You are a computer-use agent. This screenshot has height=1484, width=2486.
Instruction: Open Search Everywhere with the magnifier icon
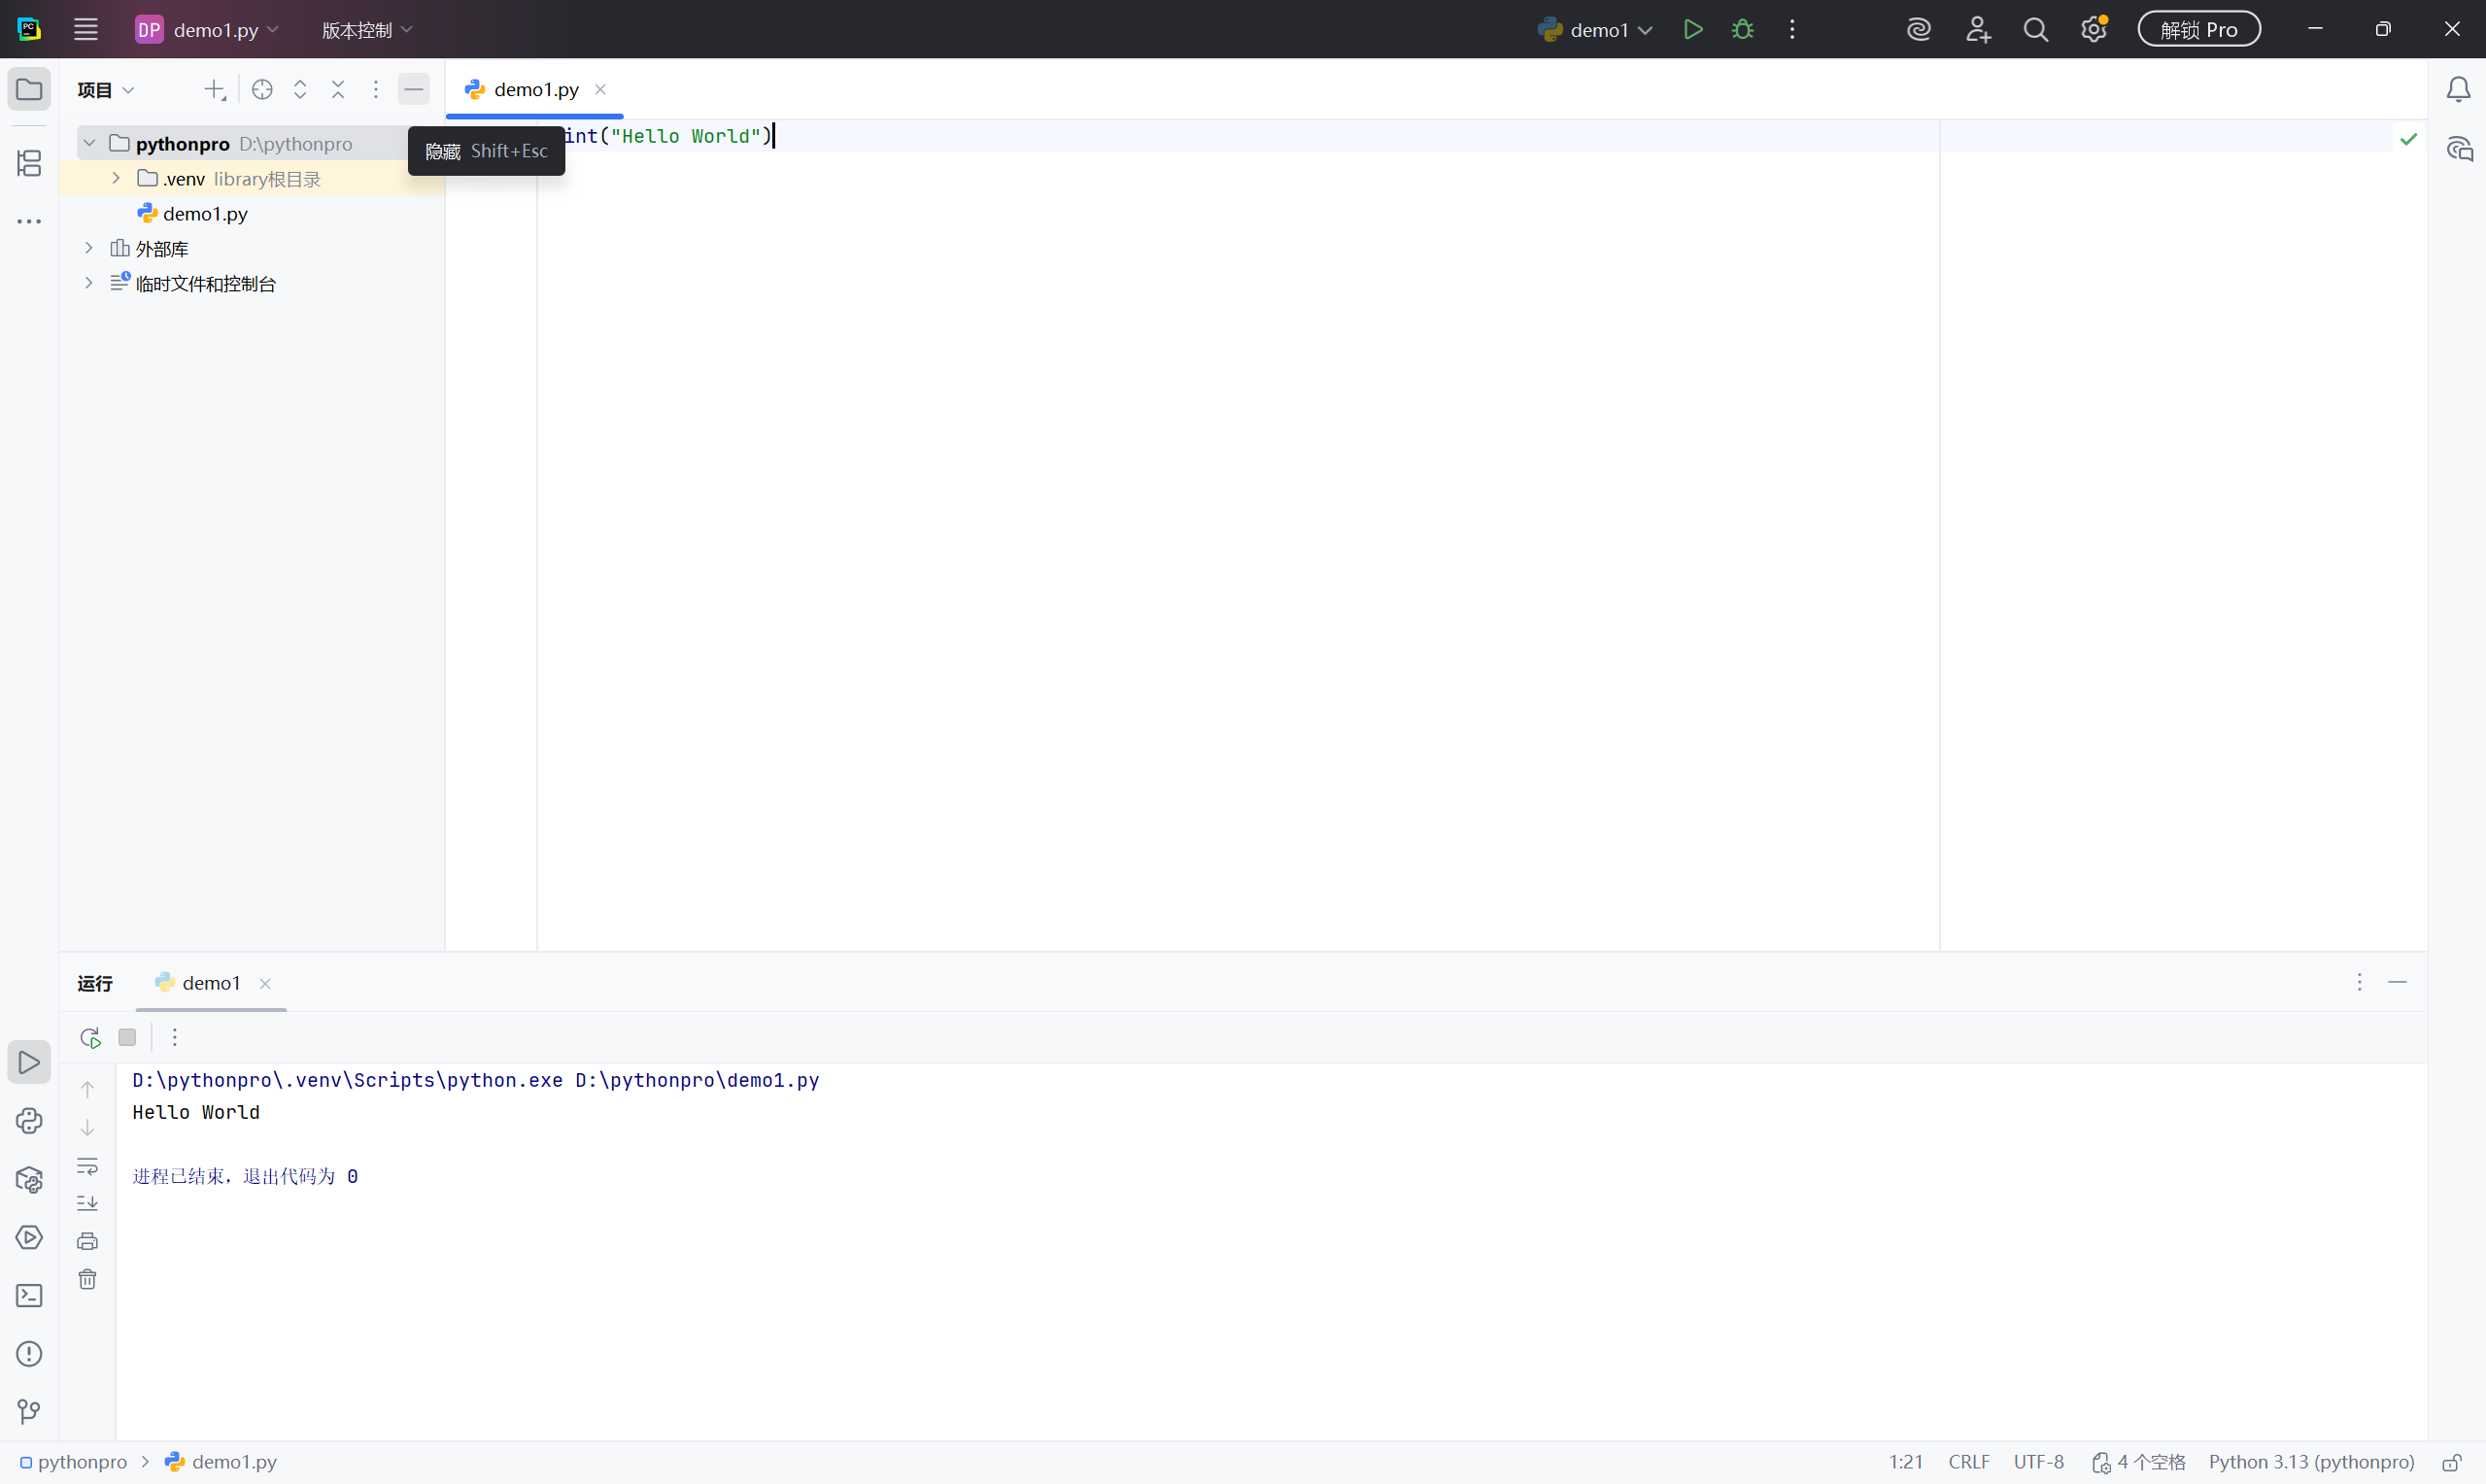2035,29
